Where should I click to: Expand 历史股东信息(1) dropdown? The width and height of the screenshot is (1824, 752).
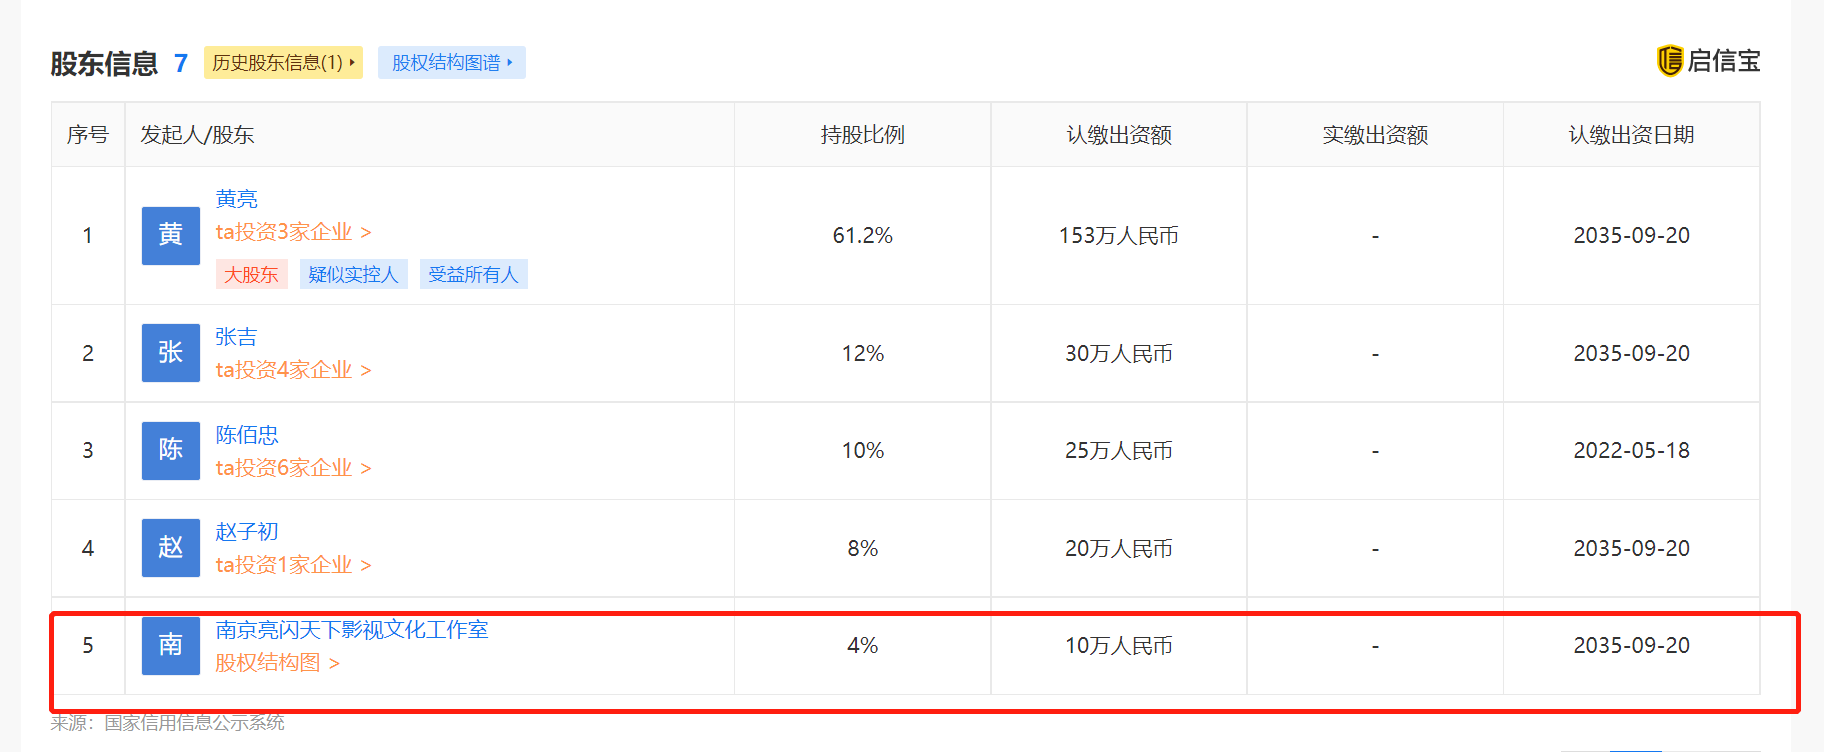pos(283,63)
